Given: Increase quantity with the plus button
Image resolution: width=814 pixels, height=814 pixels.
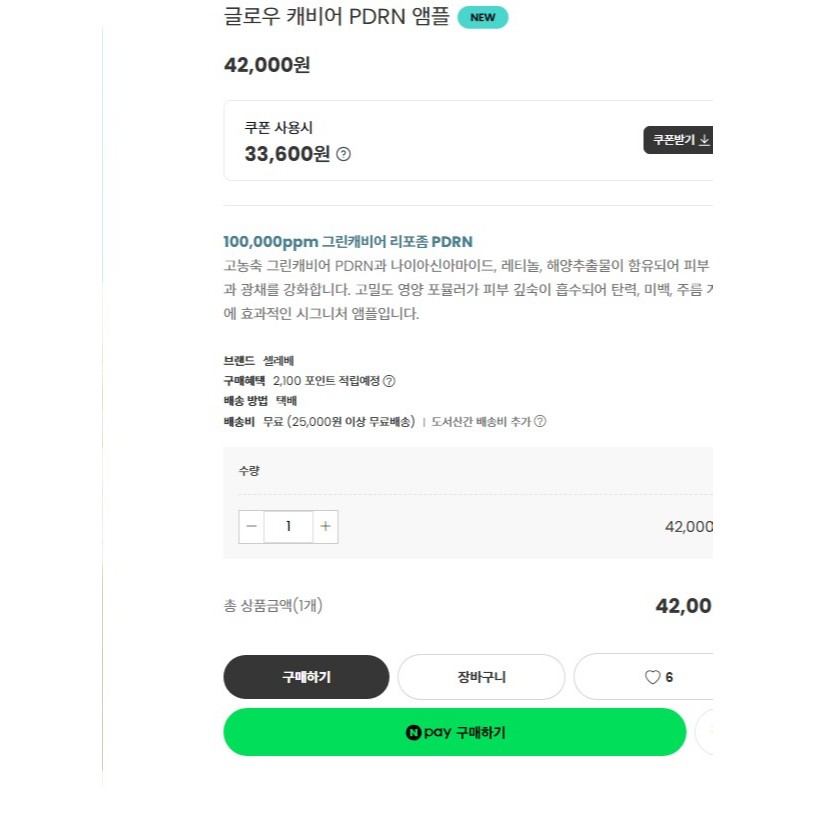Looking at the screenshot, I should tap(325, 526).
